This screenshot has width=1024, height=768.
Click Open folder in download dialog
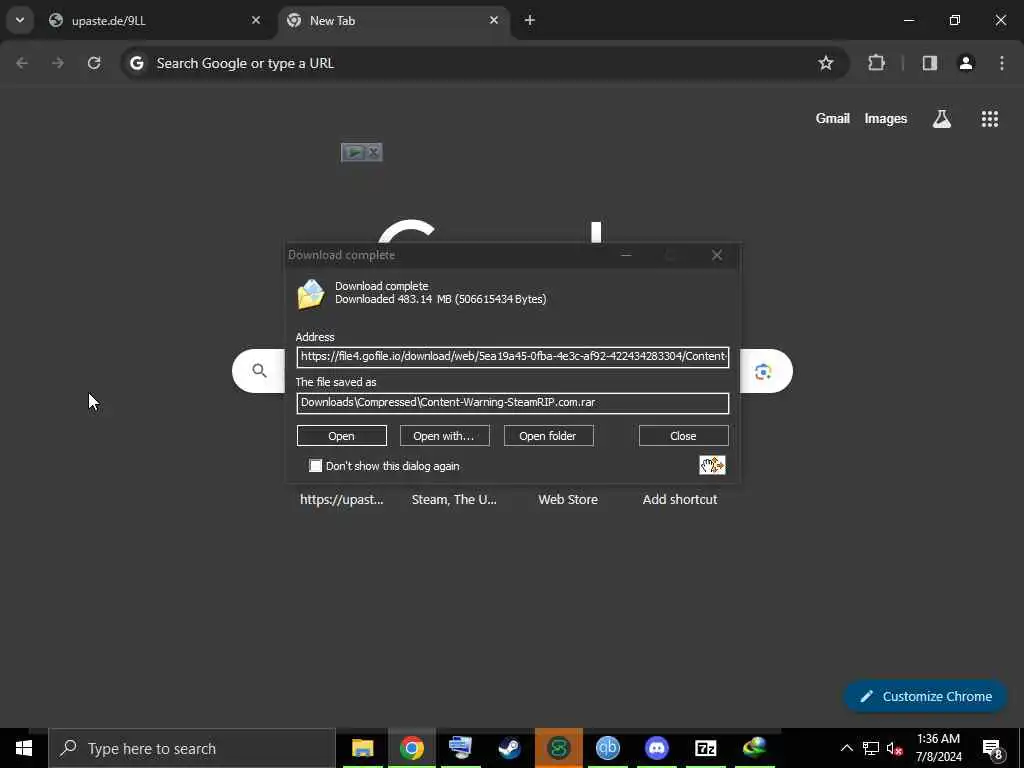548,436
